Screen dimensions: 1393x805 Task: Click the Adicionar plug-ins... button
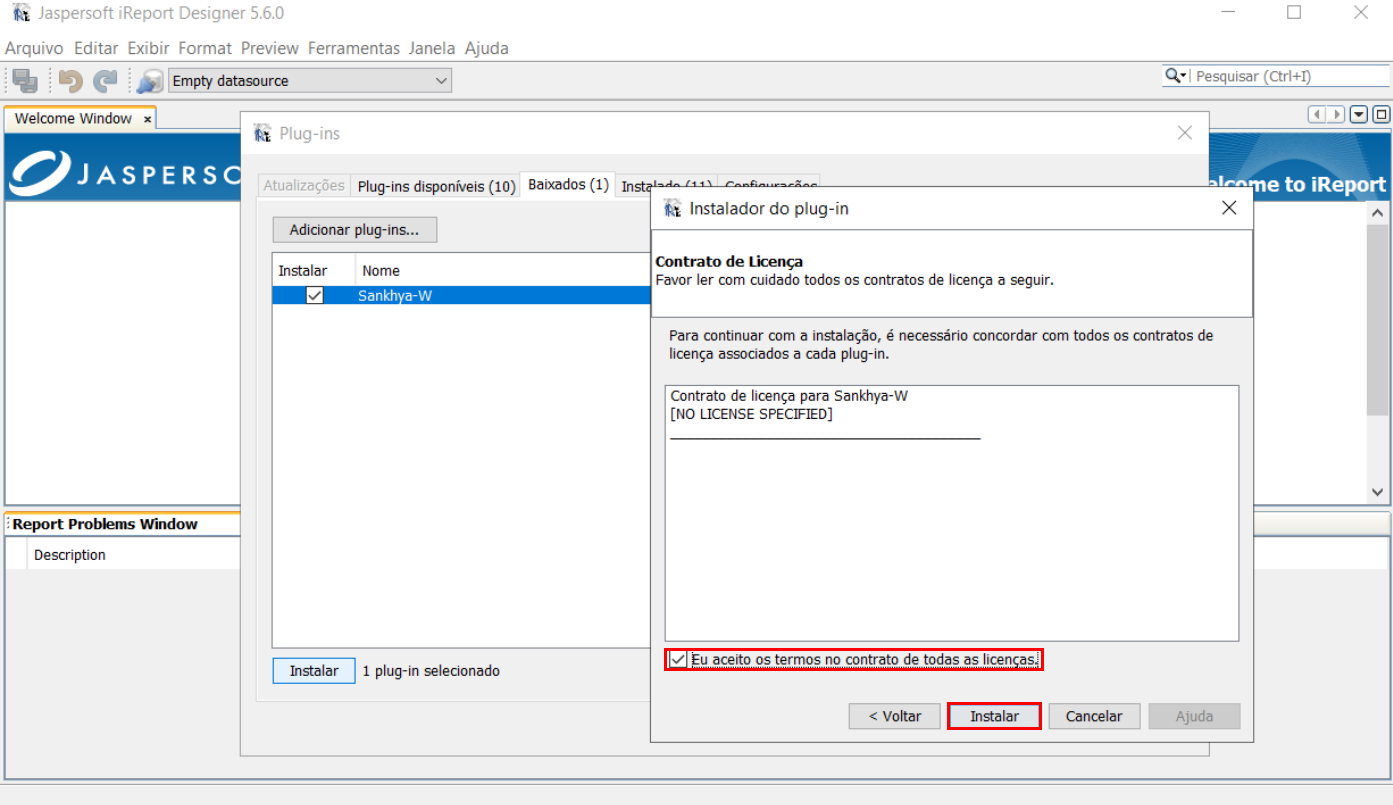tap(355, 230)
